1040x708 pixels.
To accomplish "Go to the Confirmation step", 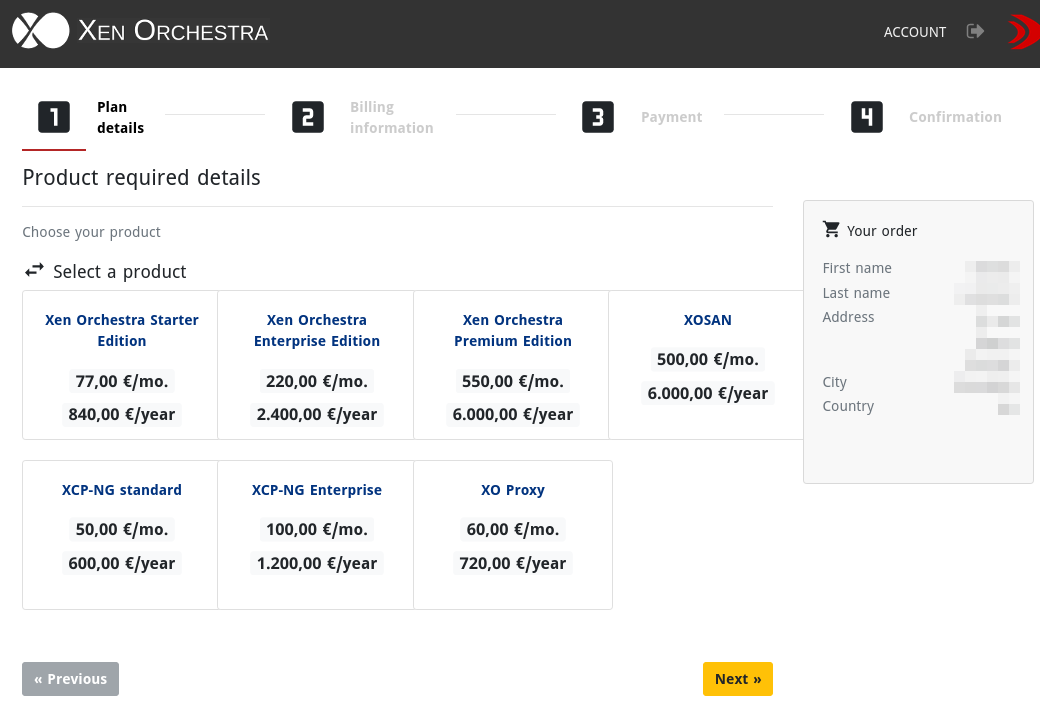I will point(955,117).
